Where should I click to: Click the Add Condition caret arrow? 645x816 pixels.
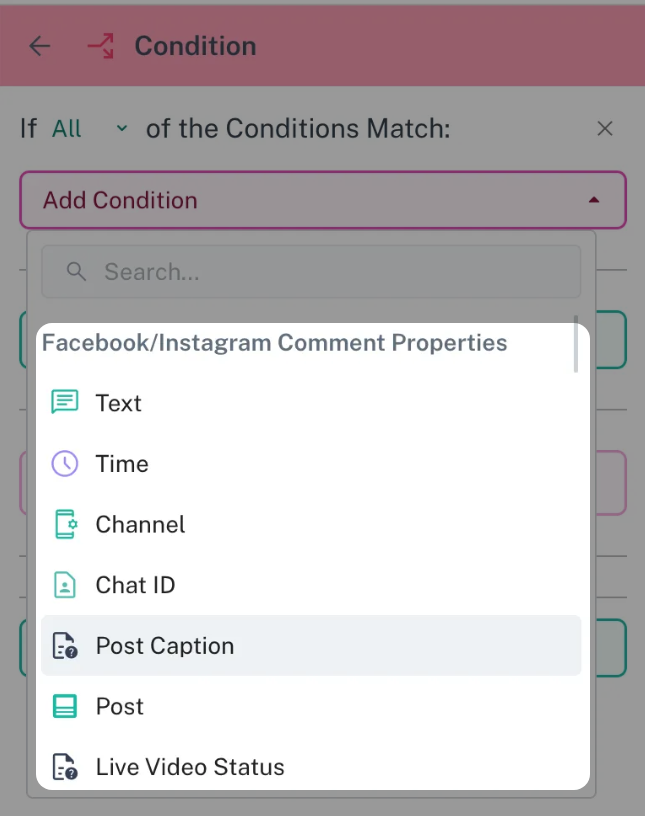594,200
